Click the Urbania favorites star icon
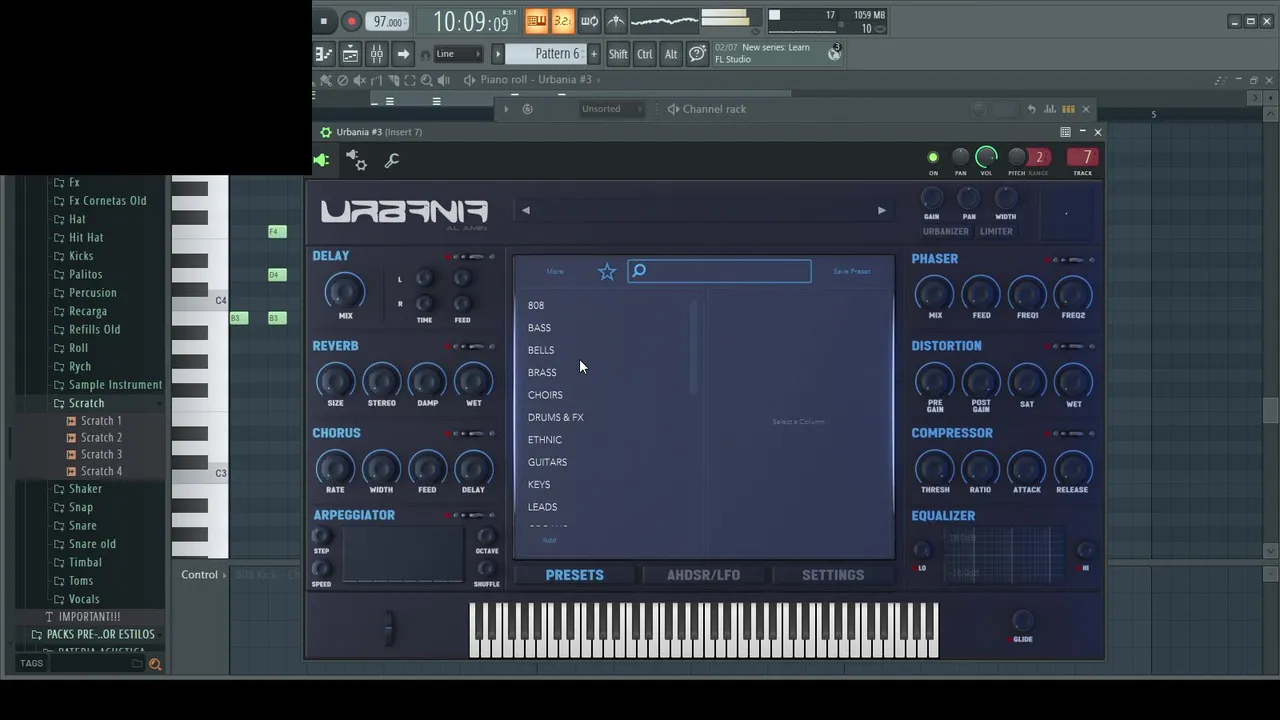 (607, 271)
